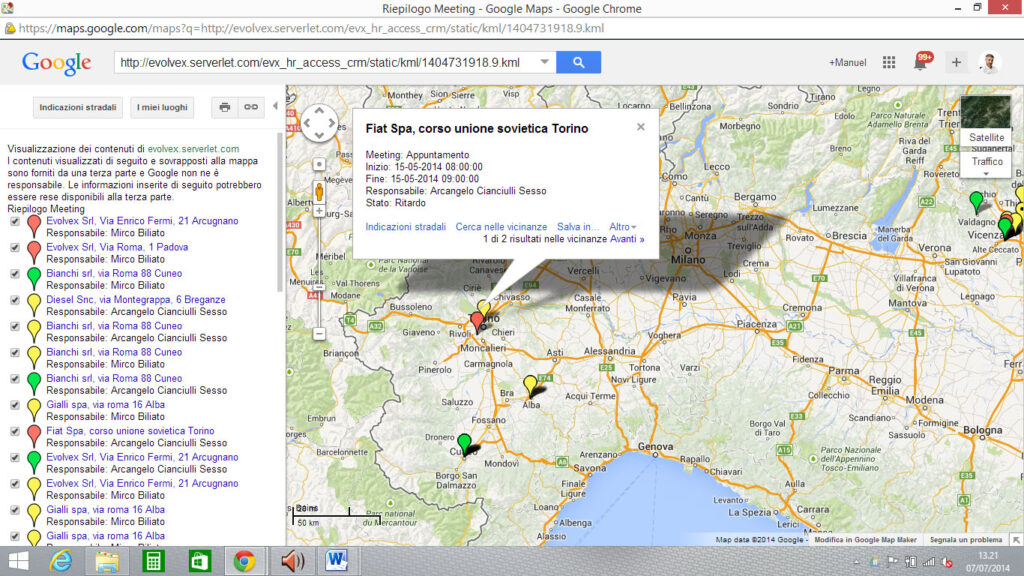Screen dimensions: 1024x576
Task: Click the Chrome address bar URL
Action: pos(311,28)
